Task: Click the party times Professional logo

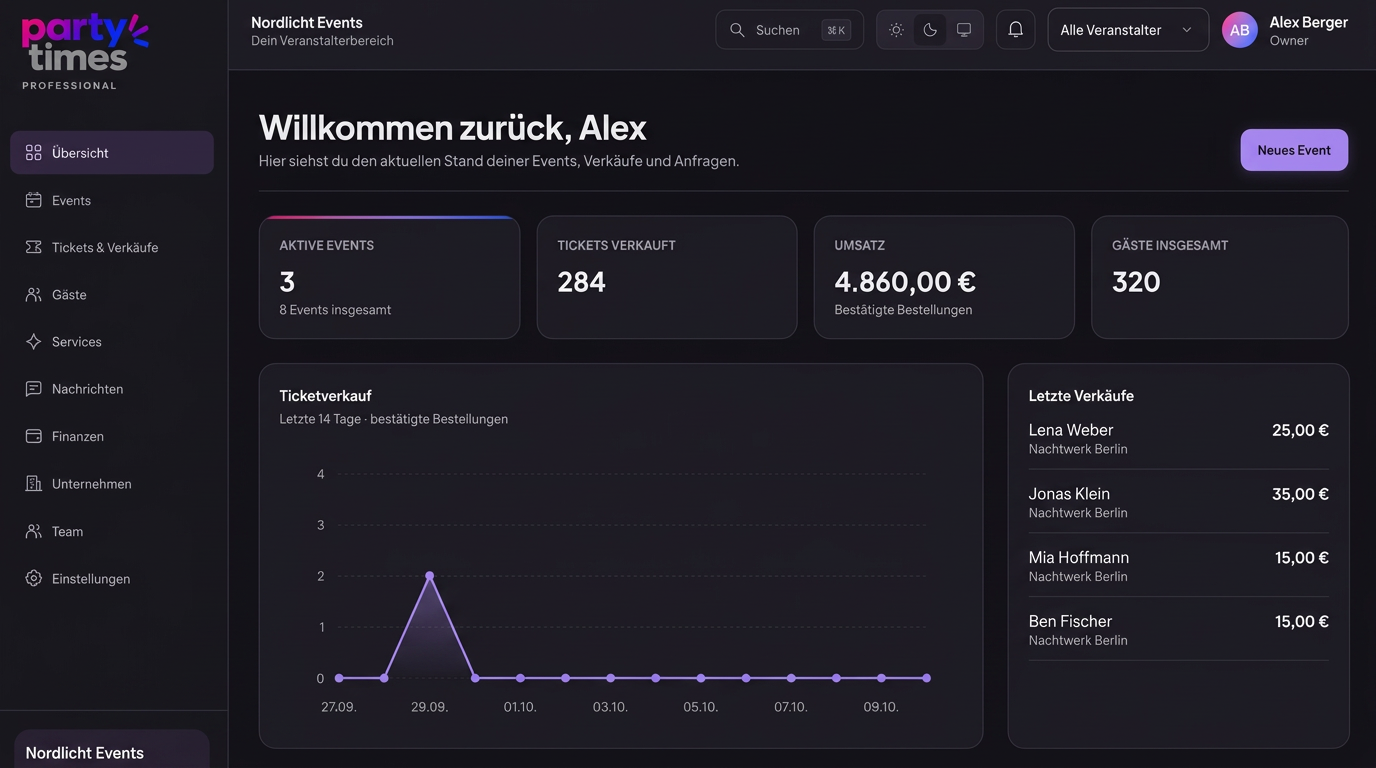Action: (x=85, y=52)
